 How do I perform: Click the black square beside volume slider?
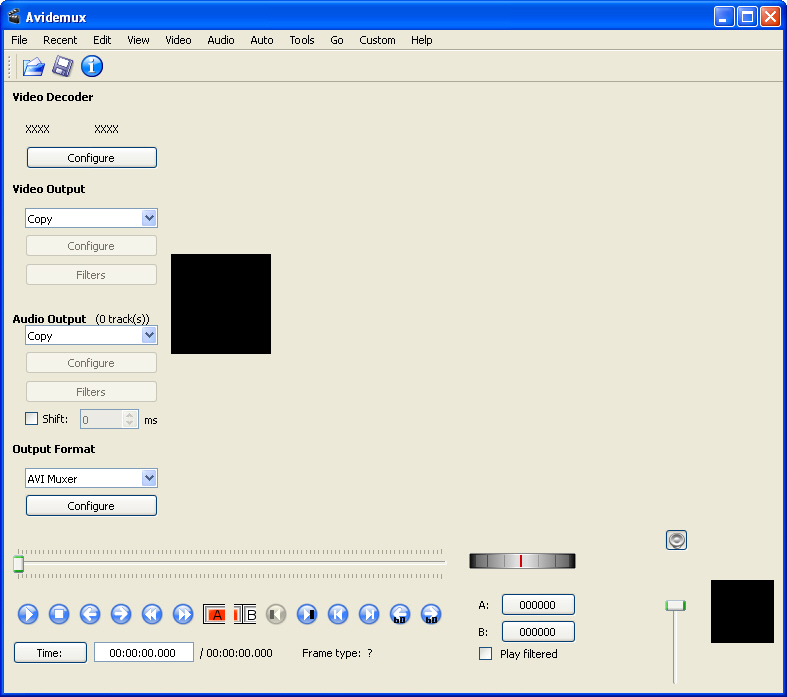pyautogui.click(x=742, y=612)
